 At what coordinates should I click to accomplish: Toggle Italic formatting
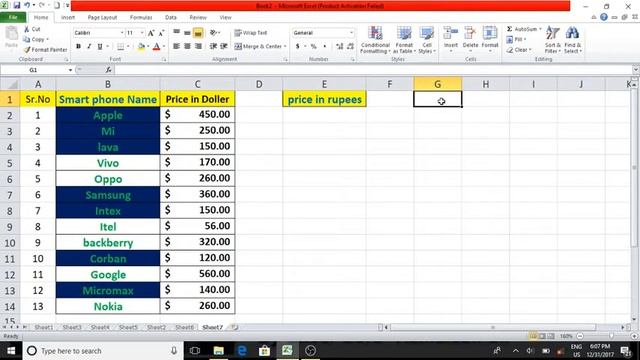[x=89, y=47]
